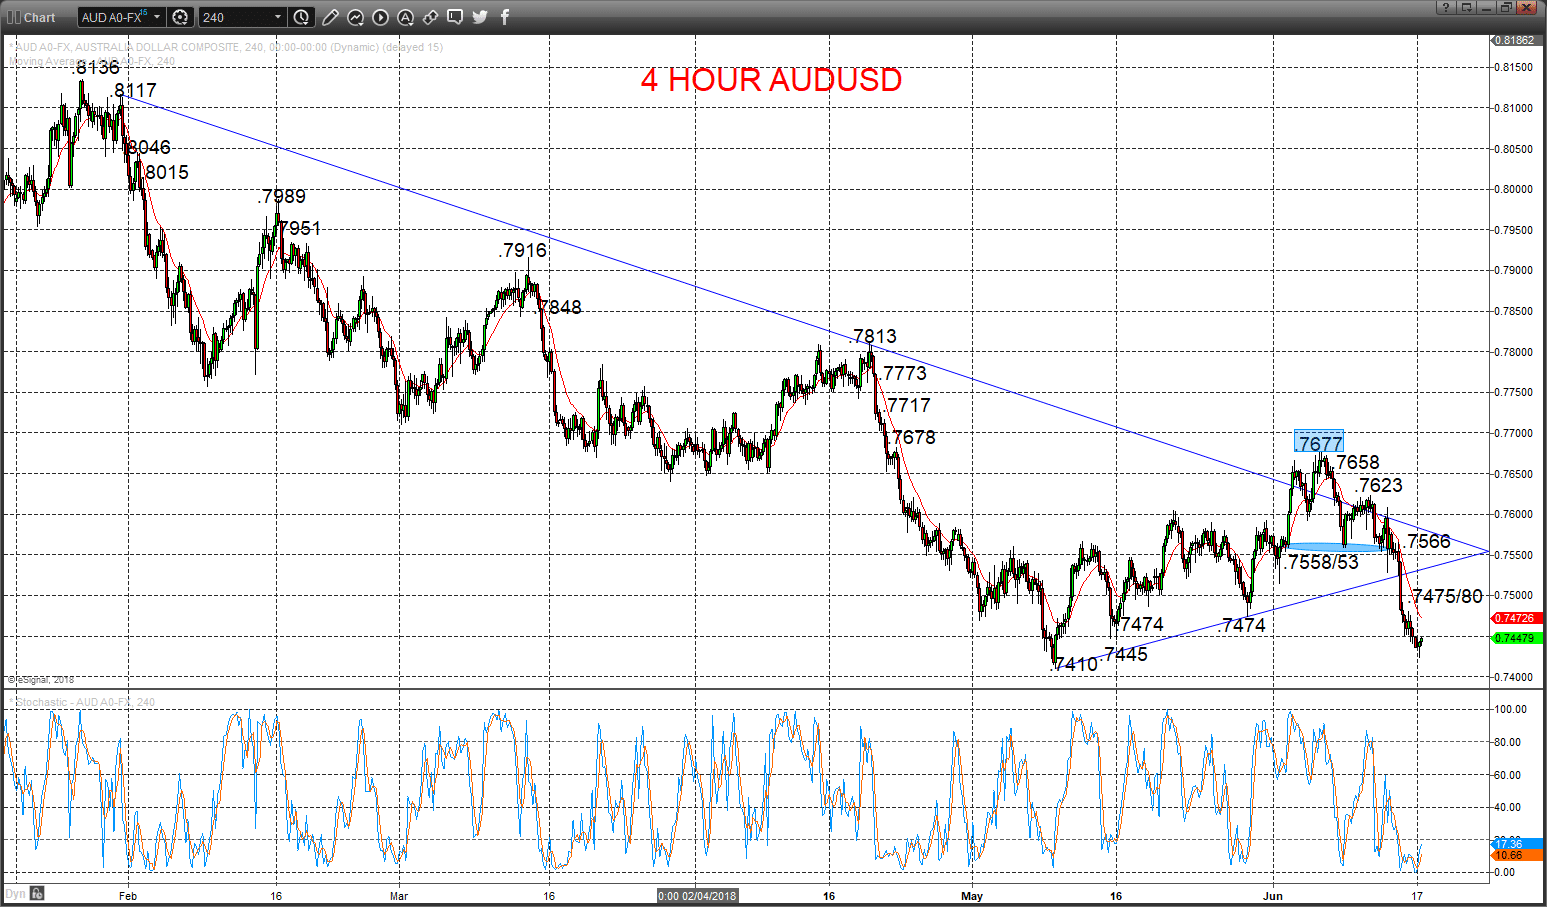Select the .7658 annotation label
This screenshot has width=1547, height=907.
(1356, 462)
